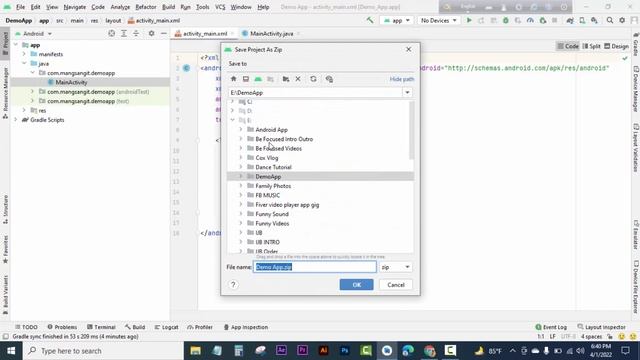Run the app with green play icon
640x360 pixels.
click(x=469, y=20)
